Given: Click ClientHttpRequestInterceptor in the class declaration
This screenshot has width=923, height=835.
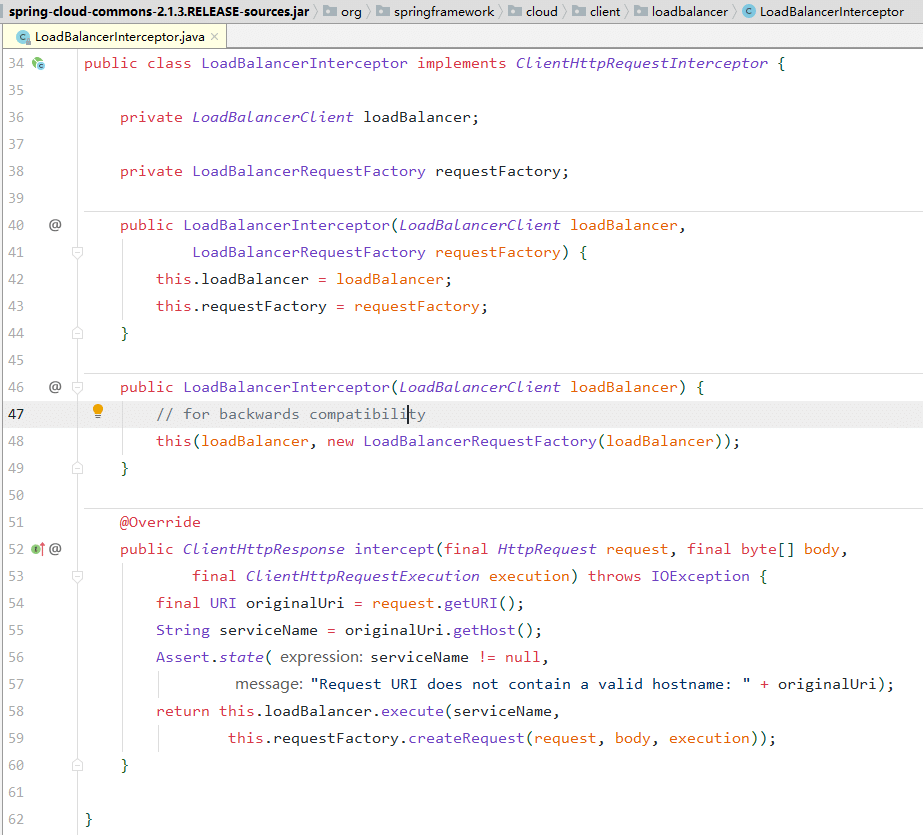Looking at the screenshot, I should click(641, 63).
